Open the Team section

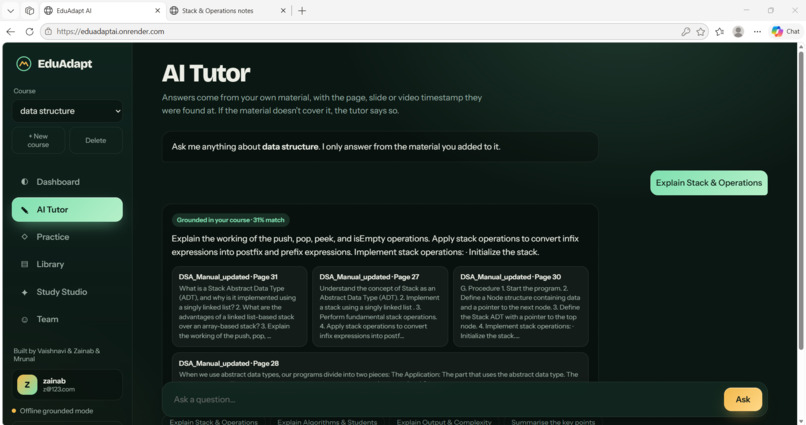(x=67, y=319)
